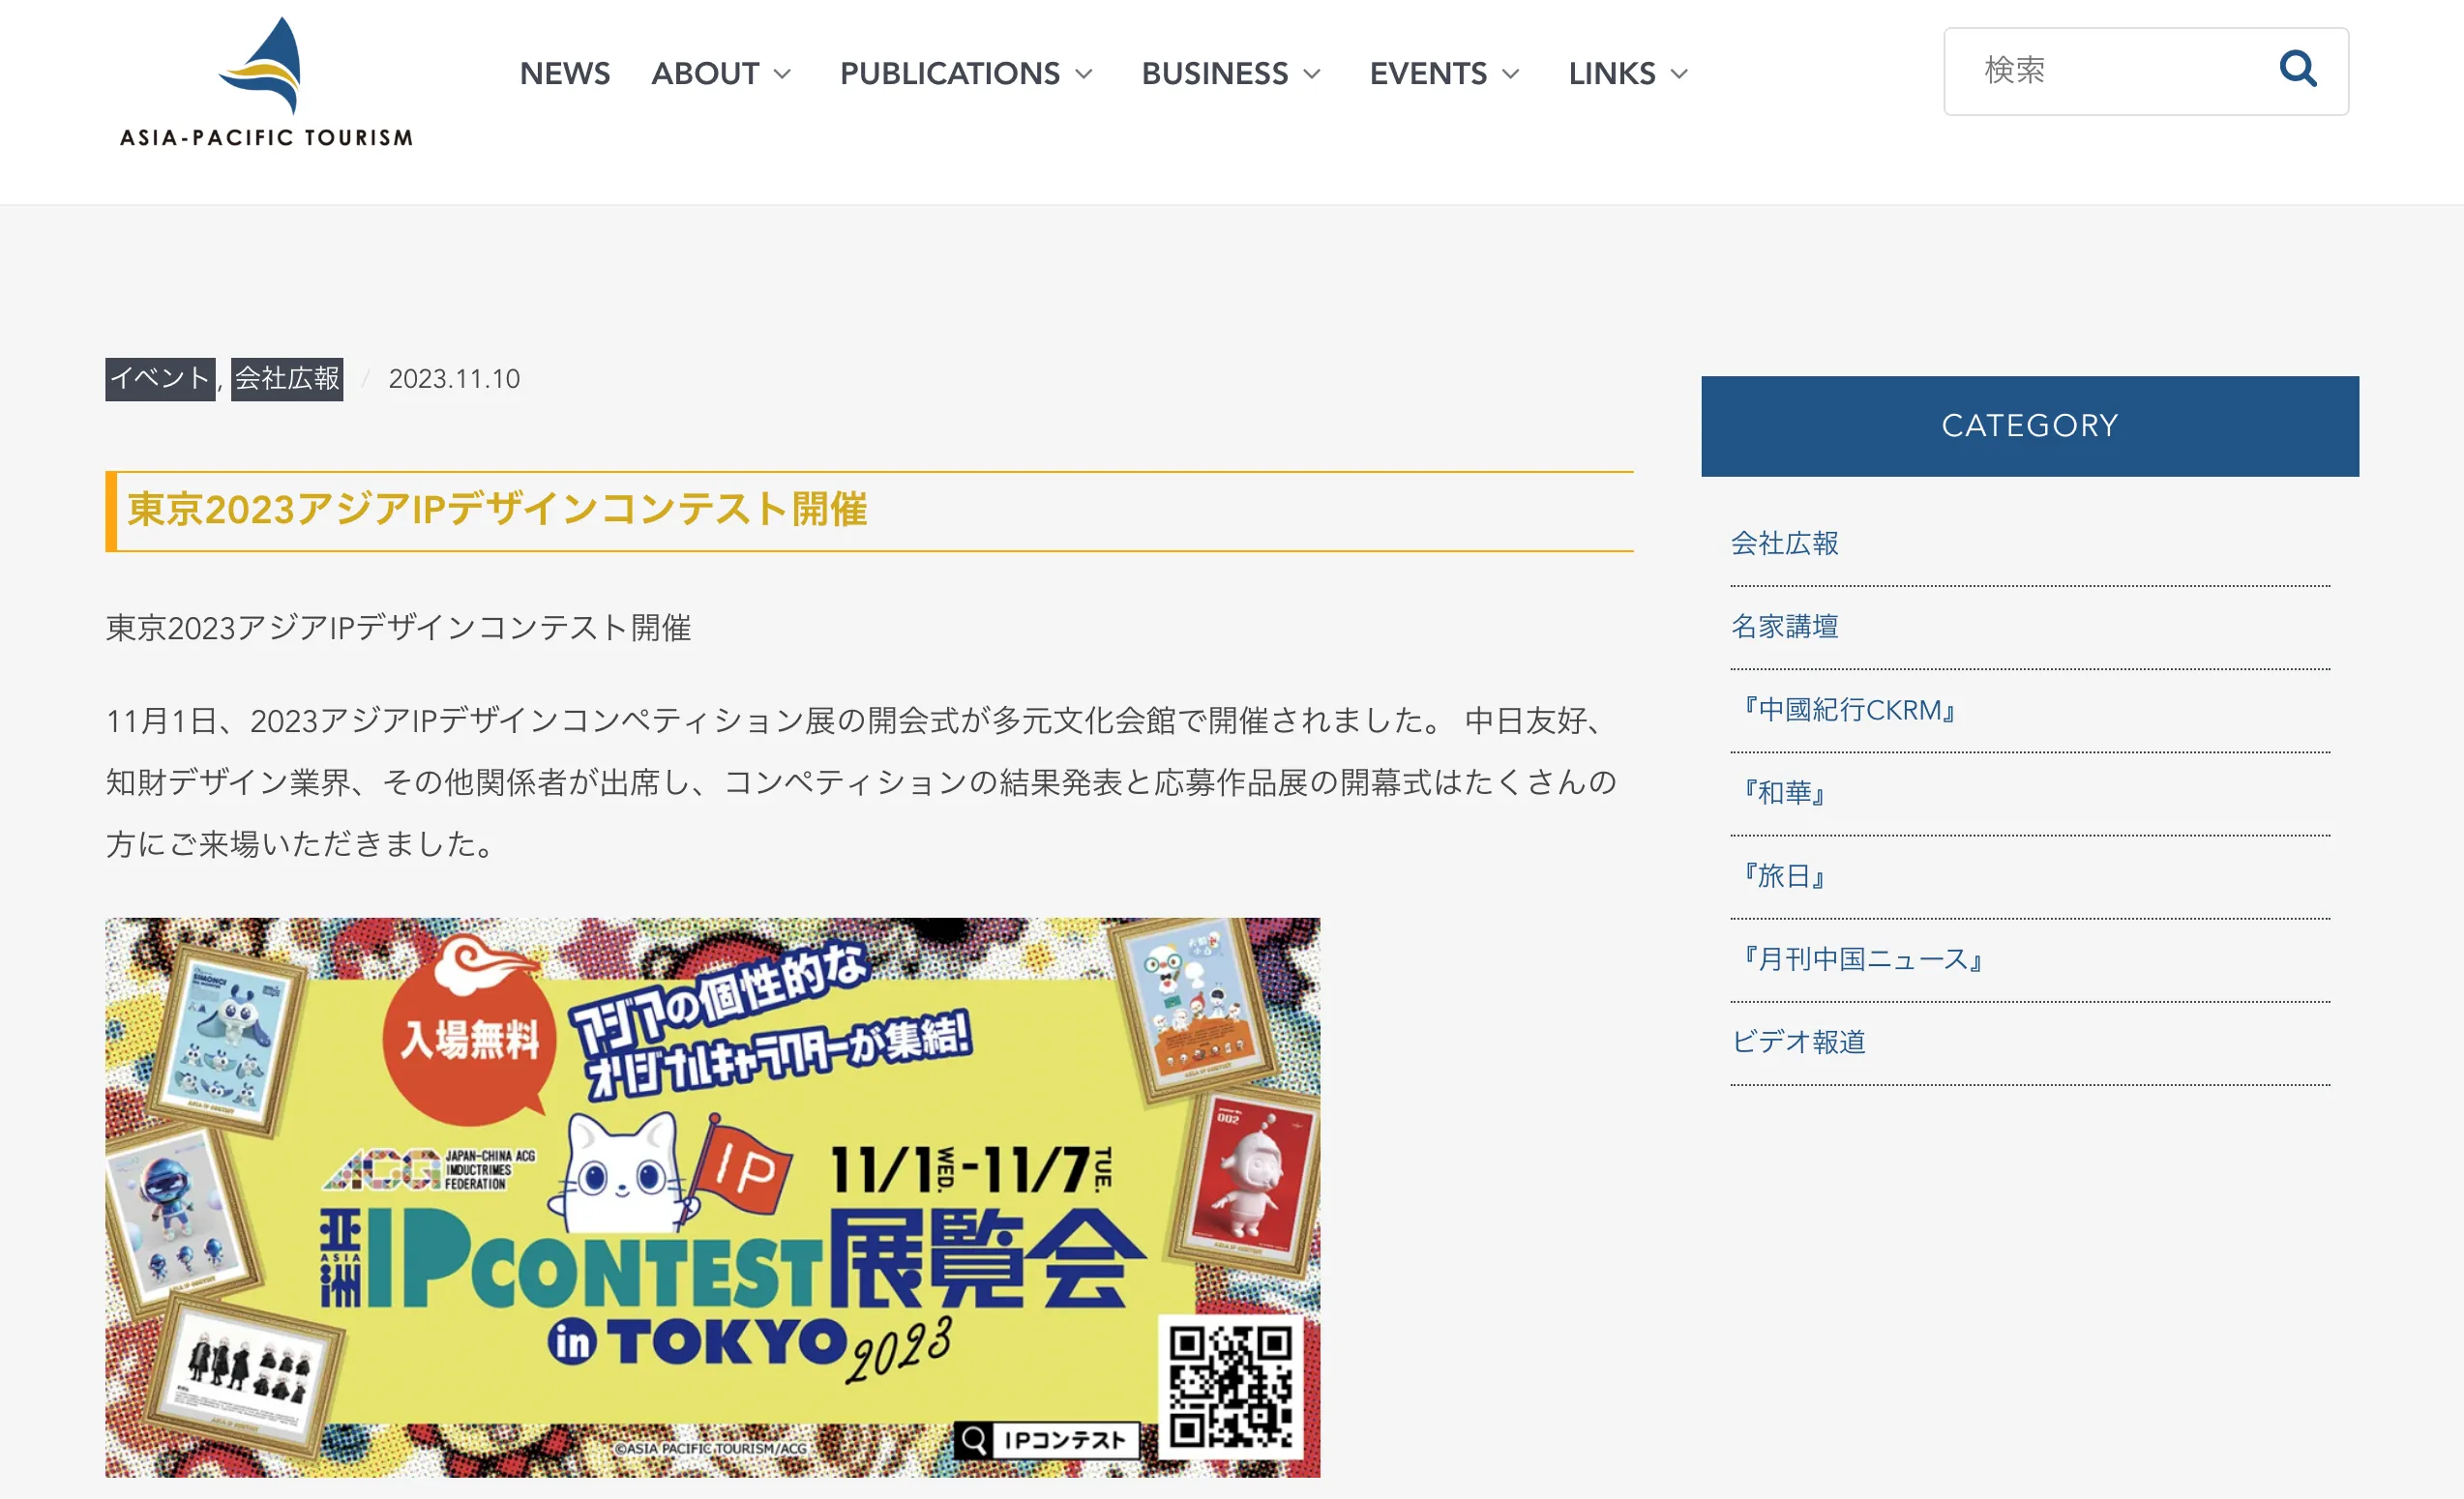Open the NEWS menu item

point(564,73)
